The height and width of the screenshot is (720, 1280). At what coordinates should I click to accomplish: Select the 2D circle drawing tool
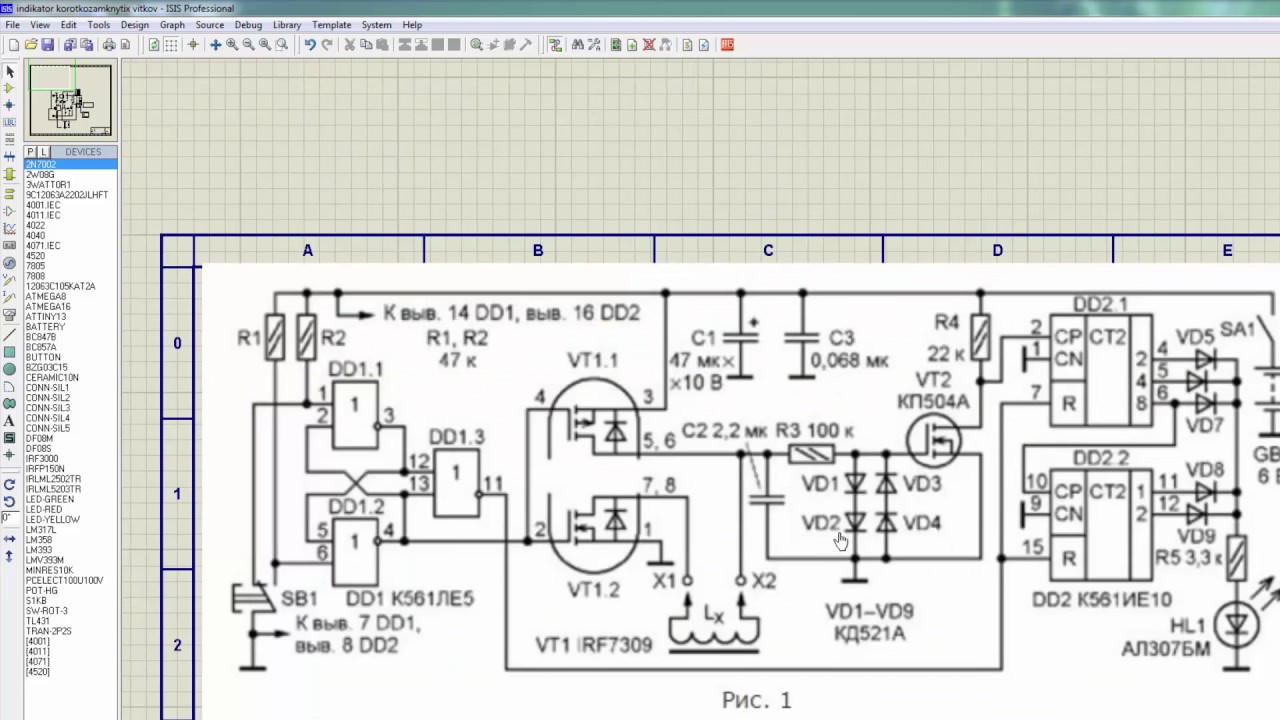point(10,367)
